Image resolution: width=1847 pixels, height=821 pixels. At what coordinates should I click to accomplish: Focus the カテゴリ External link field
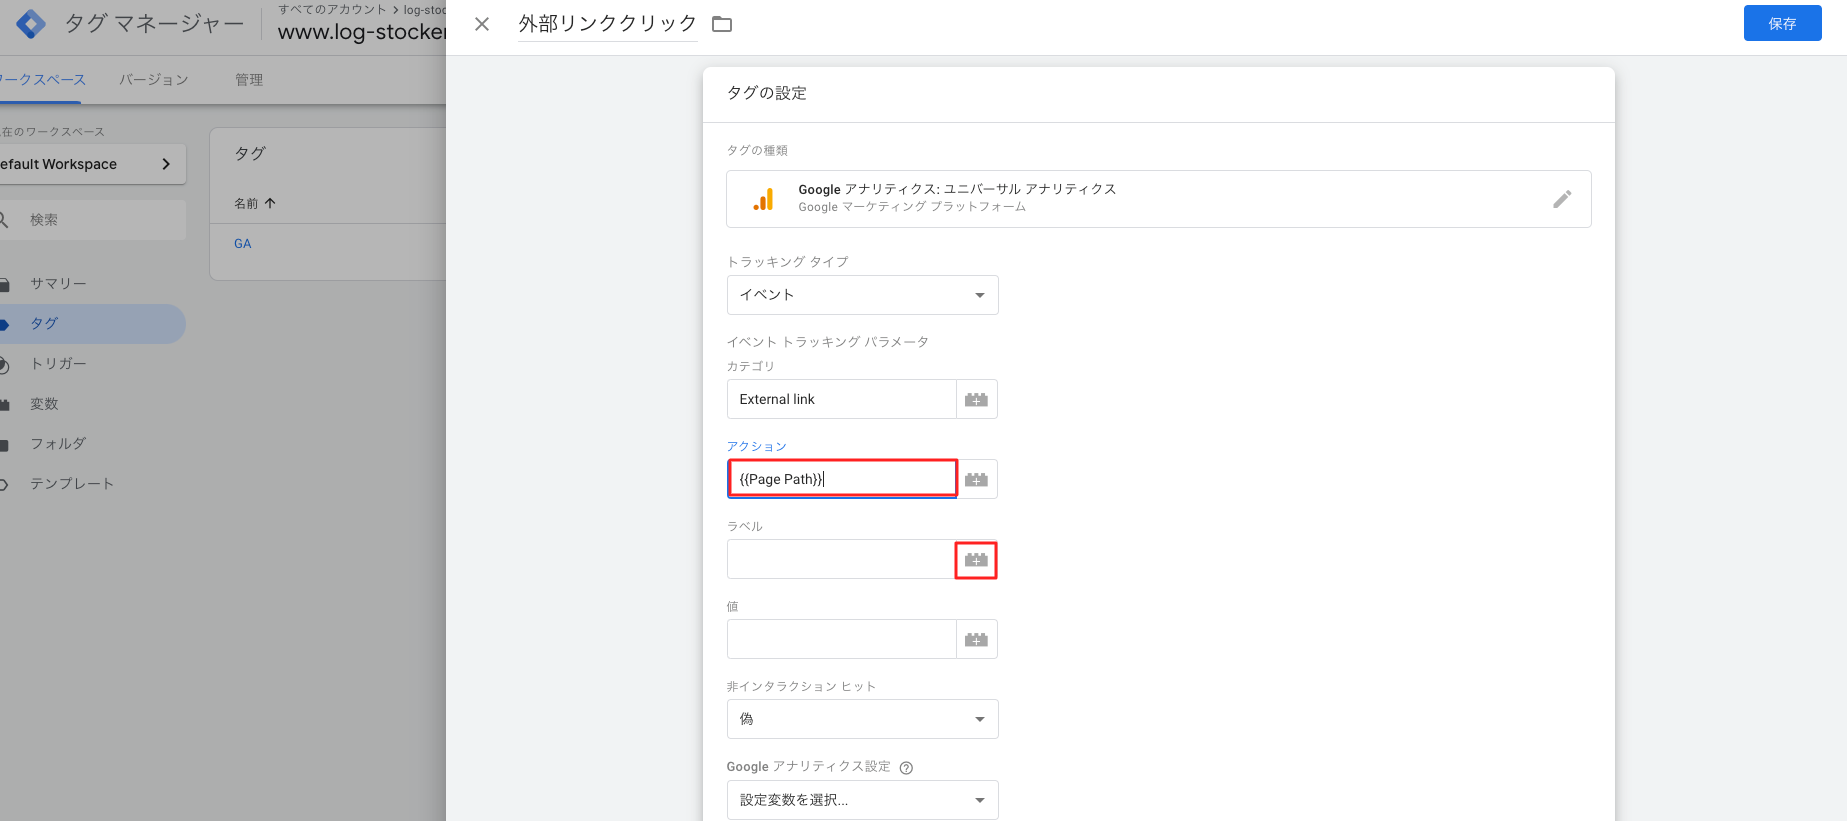(841, 399)
